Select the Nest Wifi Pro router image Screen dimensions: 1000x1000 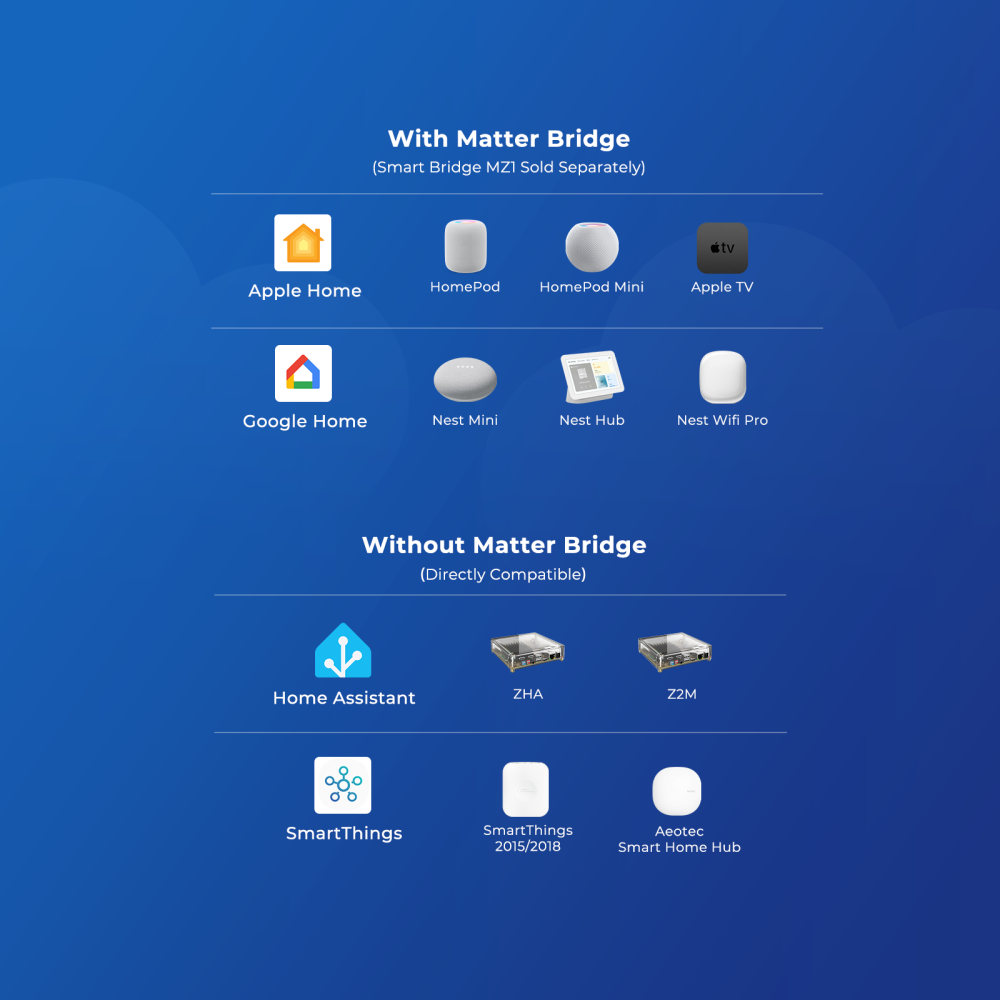point(722,377)
